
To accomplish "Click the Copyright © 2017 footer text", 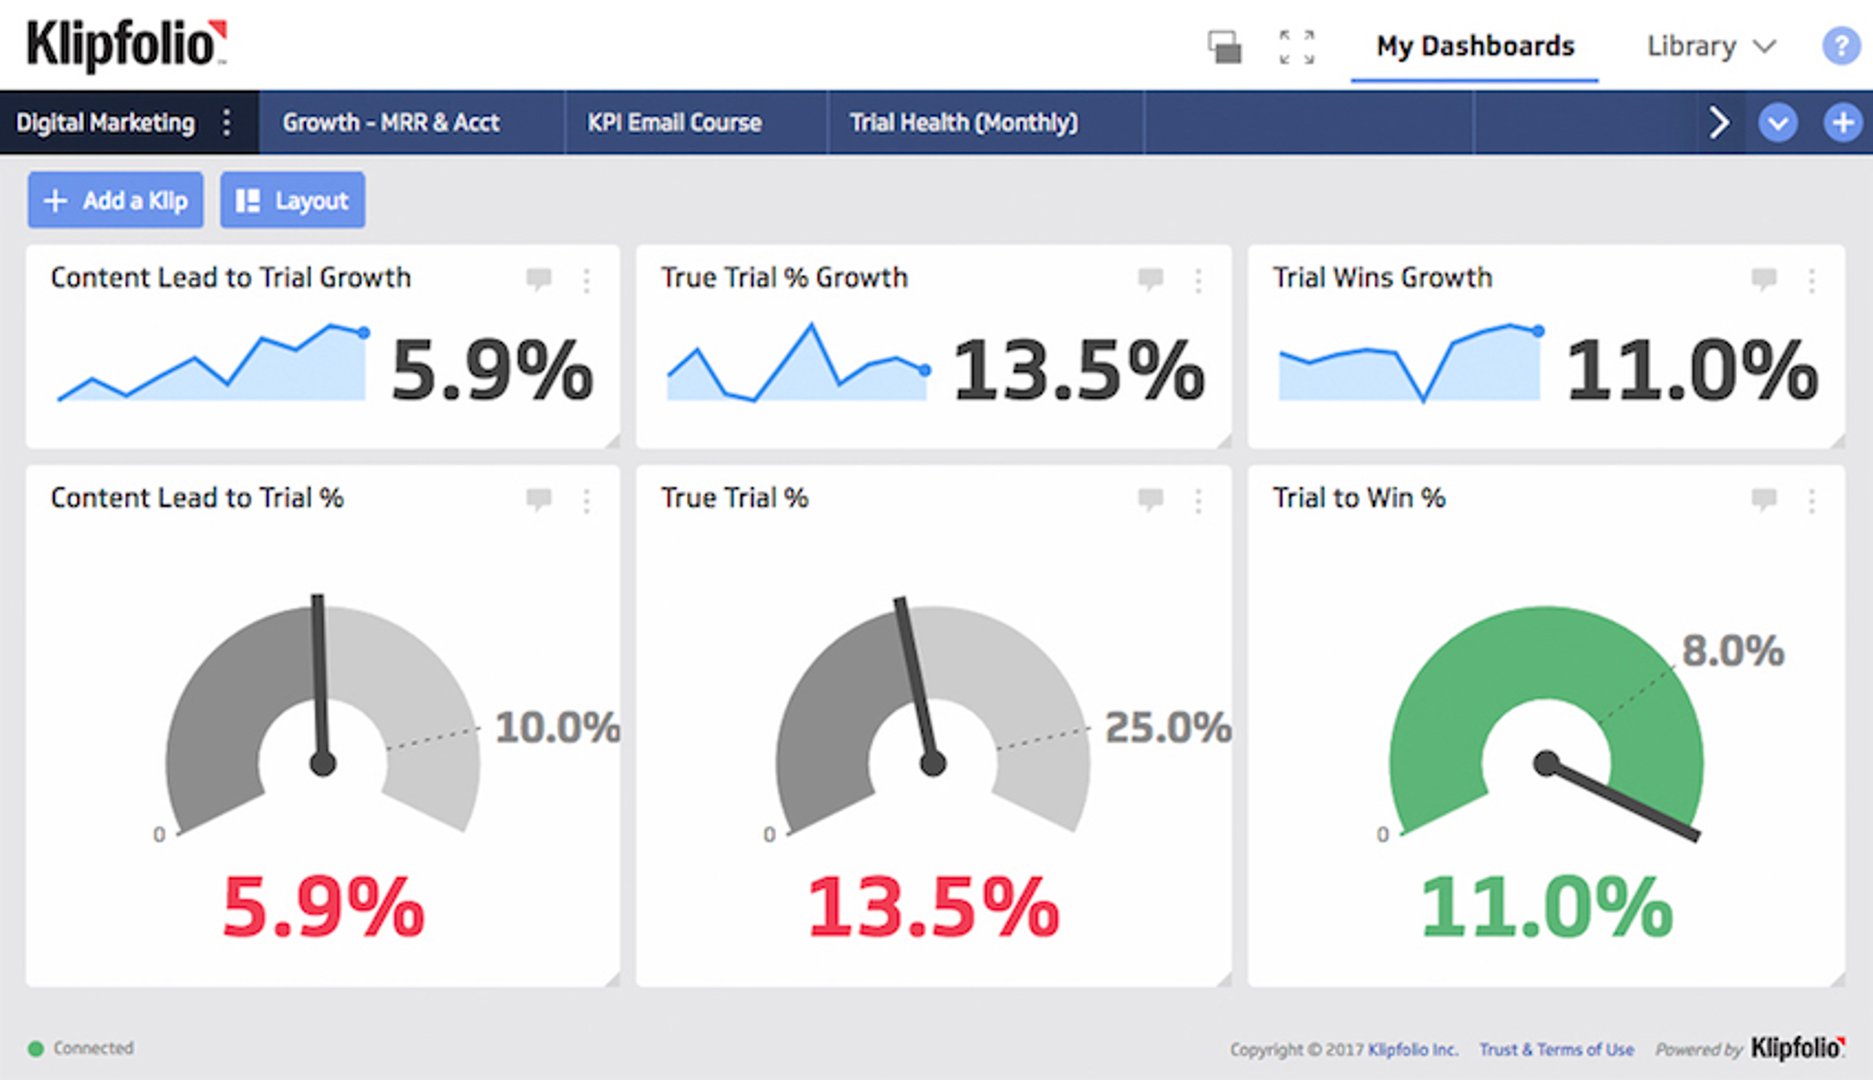I will [x=1296, y=1049].
